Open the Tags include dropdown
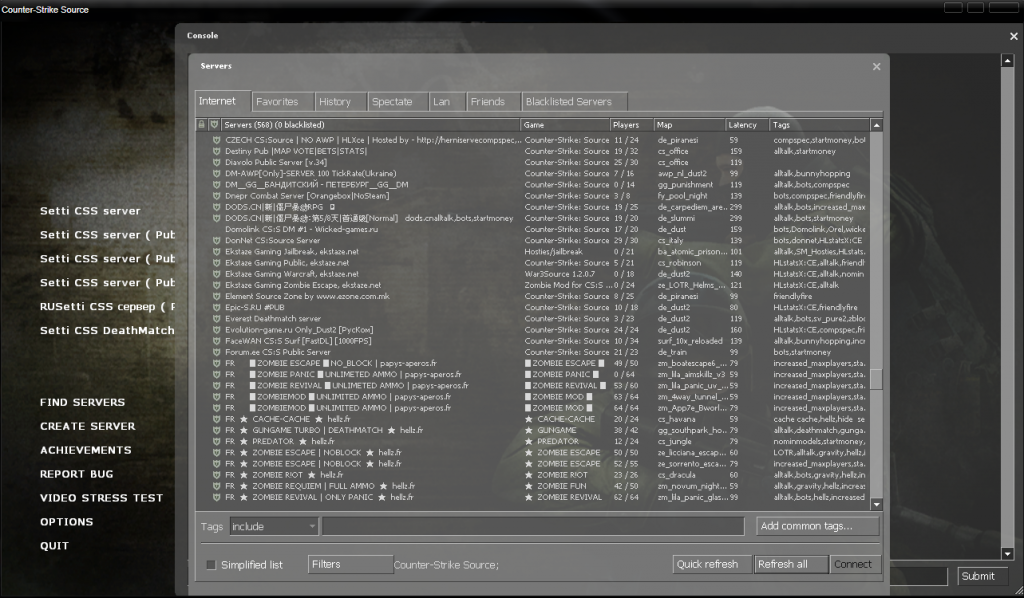This screenshot has width=1024, height=598. click(274, 526)
